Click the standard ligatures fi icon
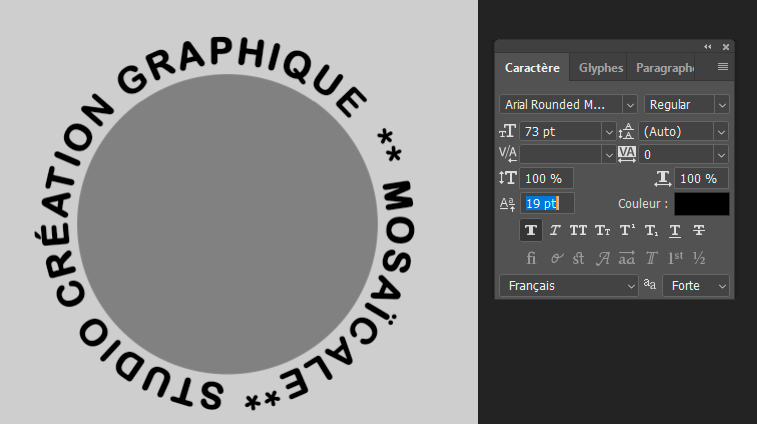757x424 pixels. click(530, 258)
